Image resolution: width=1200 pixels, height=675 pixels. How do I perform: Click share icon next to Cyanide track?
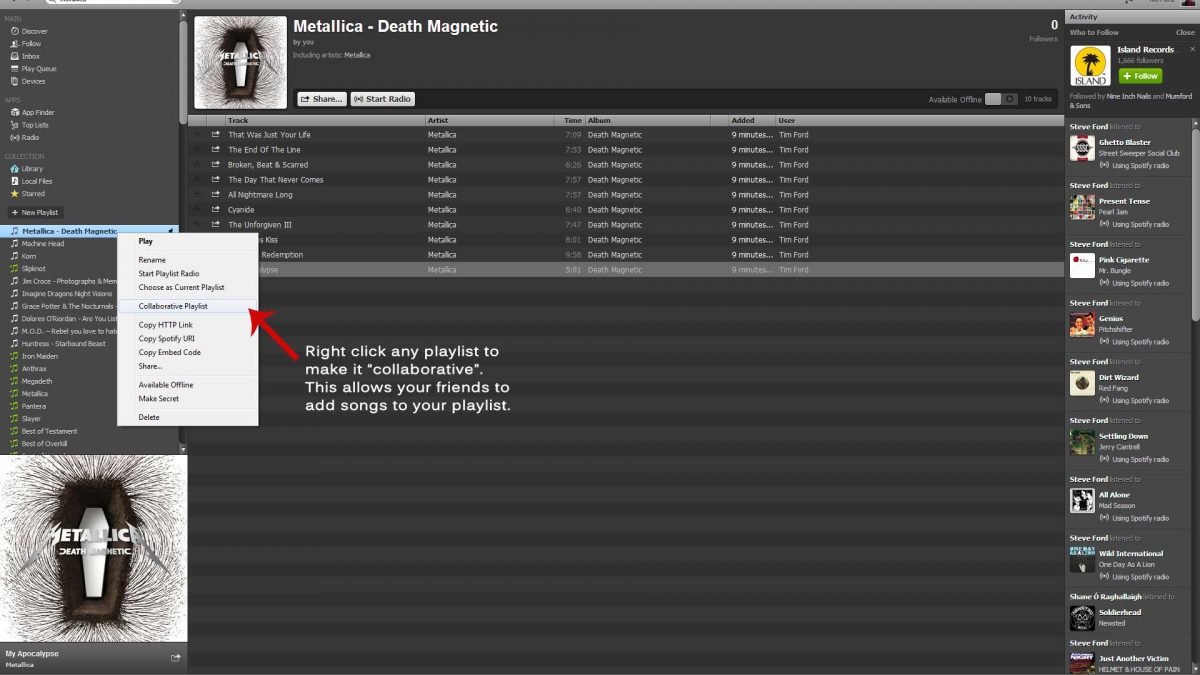[215, 210]
